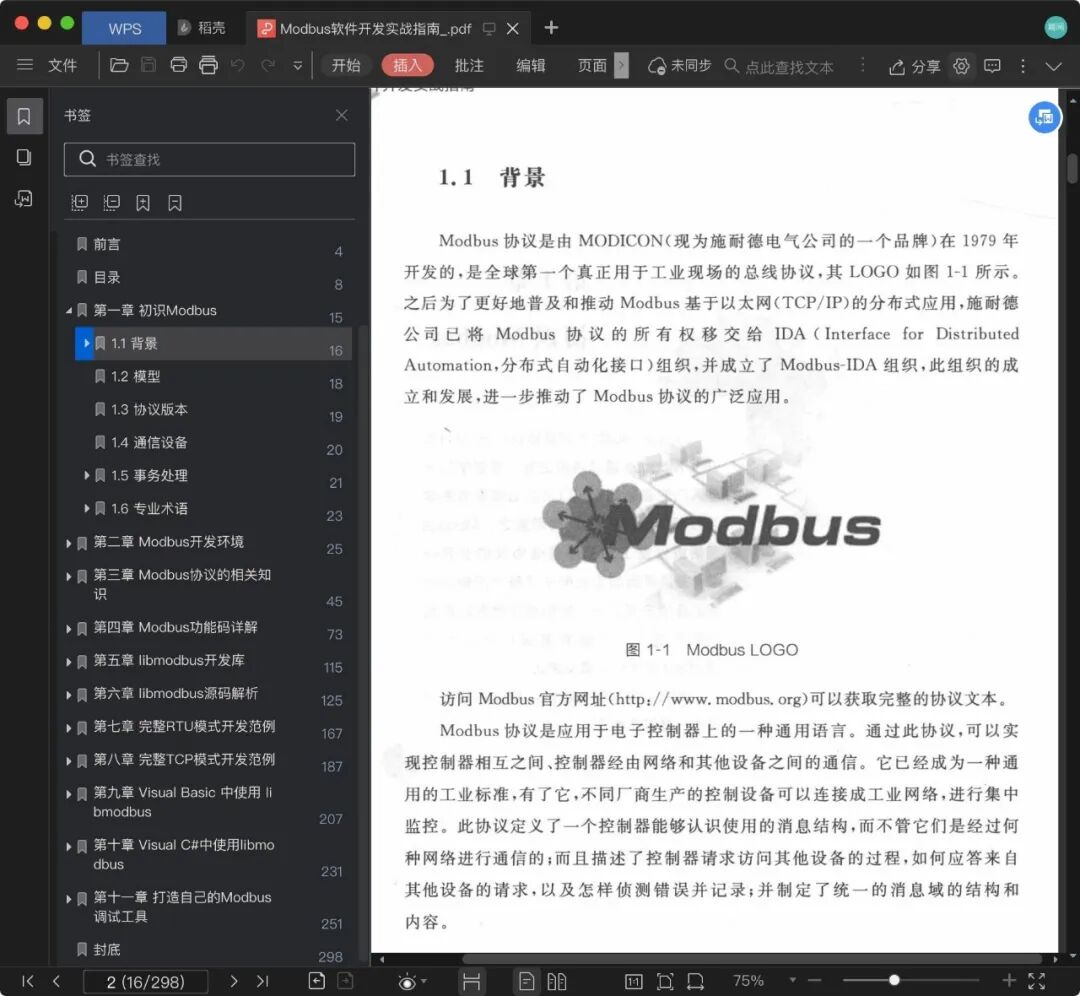
Task: Toggle the eye reading-mode background option
Action: 408,982
